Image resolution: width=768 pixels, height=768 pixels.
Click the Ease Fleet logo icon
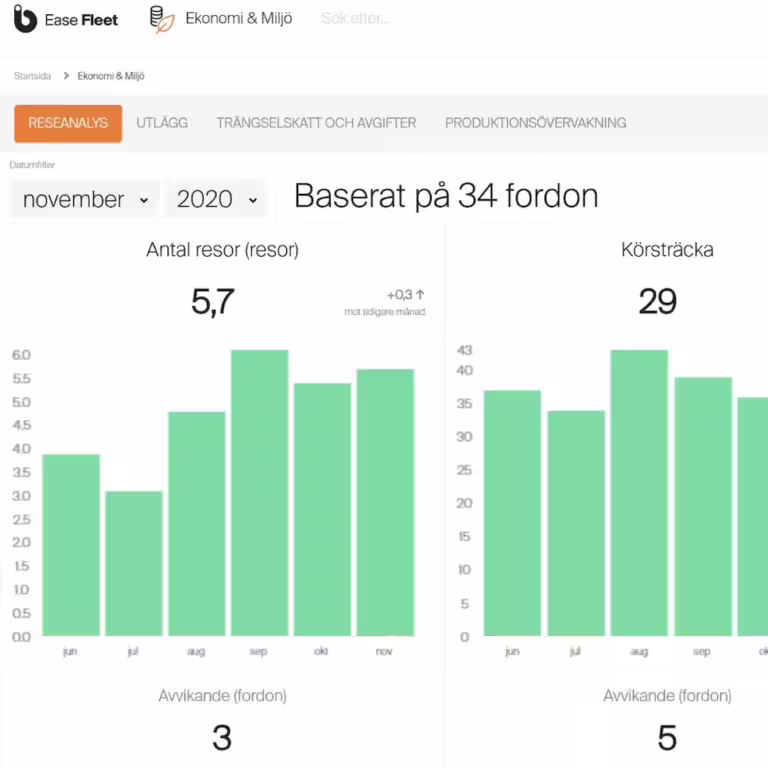[25, 19]
